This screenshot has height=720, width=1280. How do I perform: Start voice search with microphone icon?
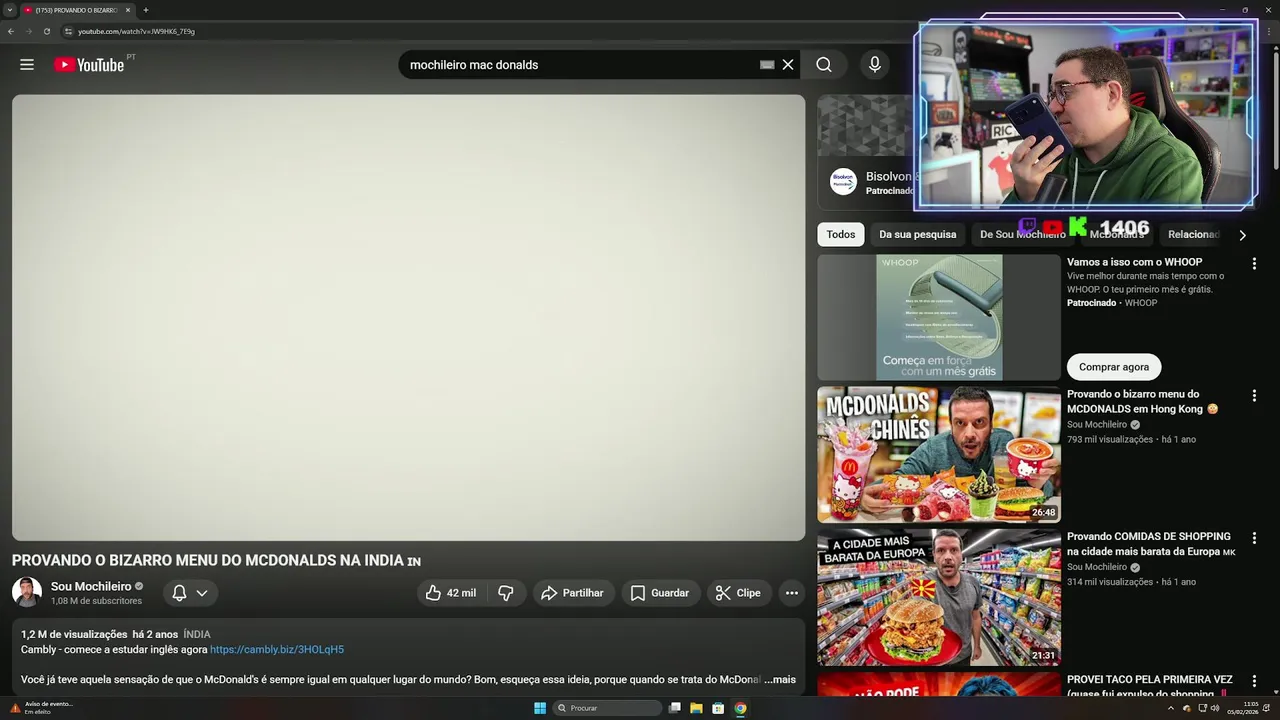point(875,65)
